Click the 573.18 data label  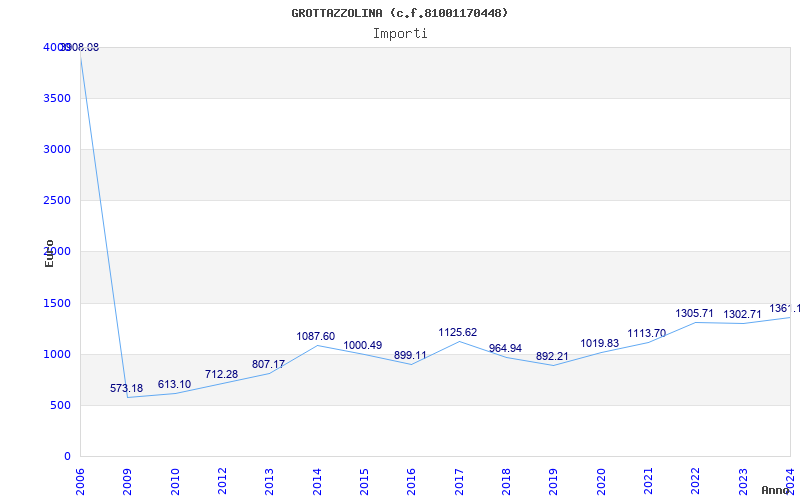click(x=127, y=388)
